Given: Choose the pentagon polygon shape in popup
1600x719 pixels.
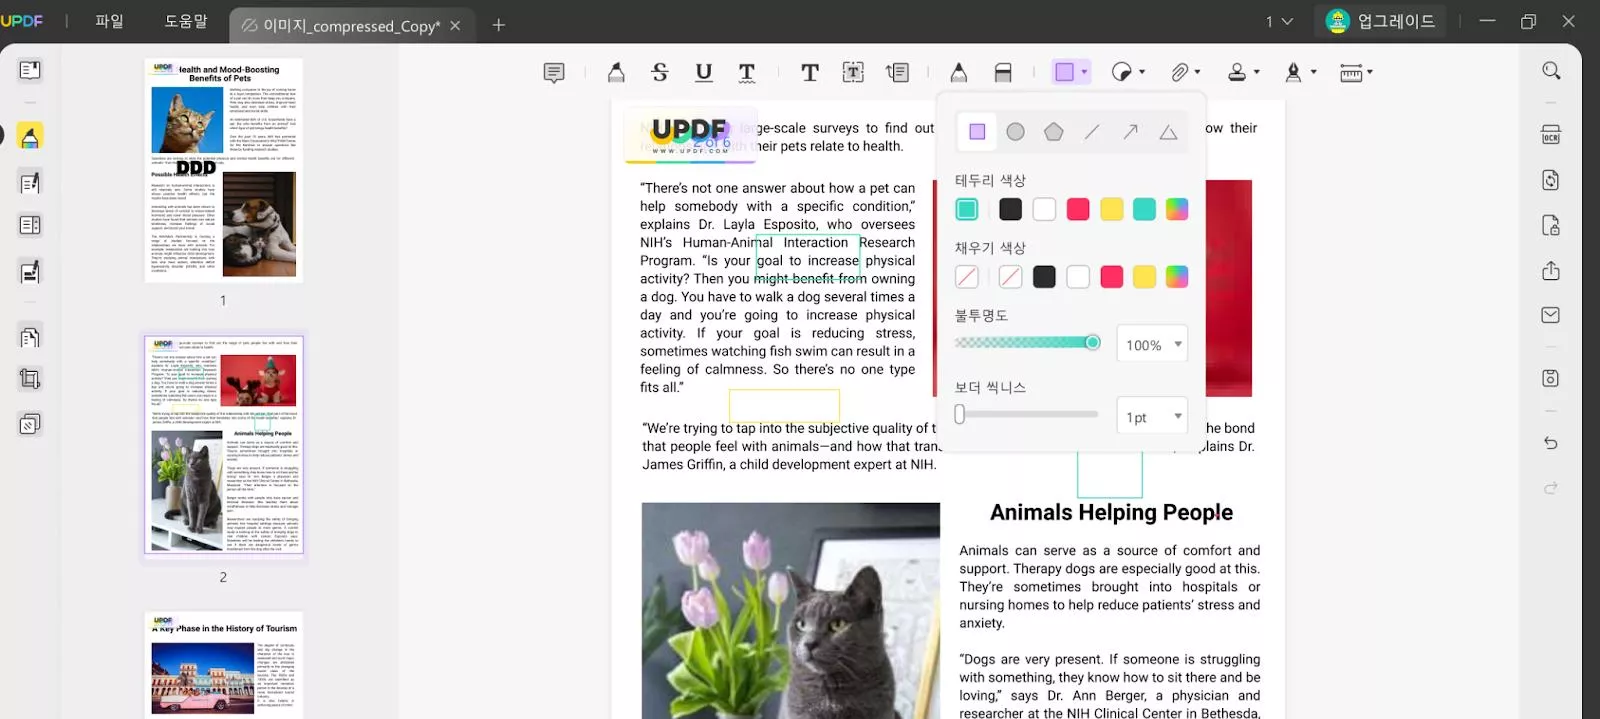Looking at the screenshot, I should (x=1054, y=132).
